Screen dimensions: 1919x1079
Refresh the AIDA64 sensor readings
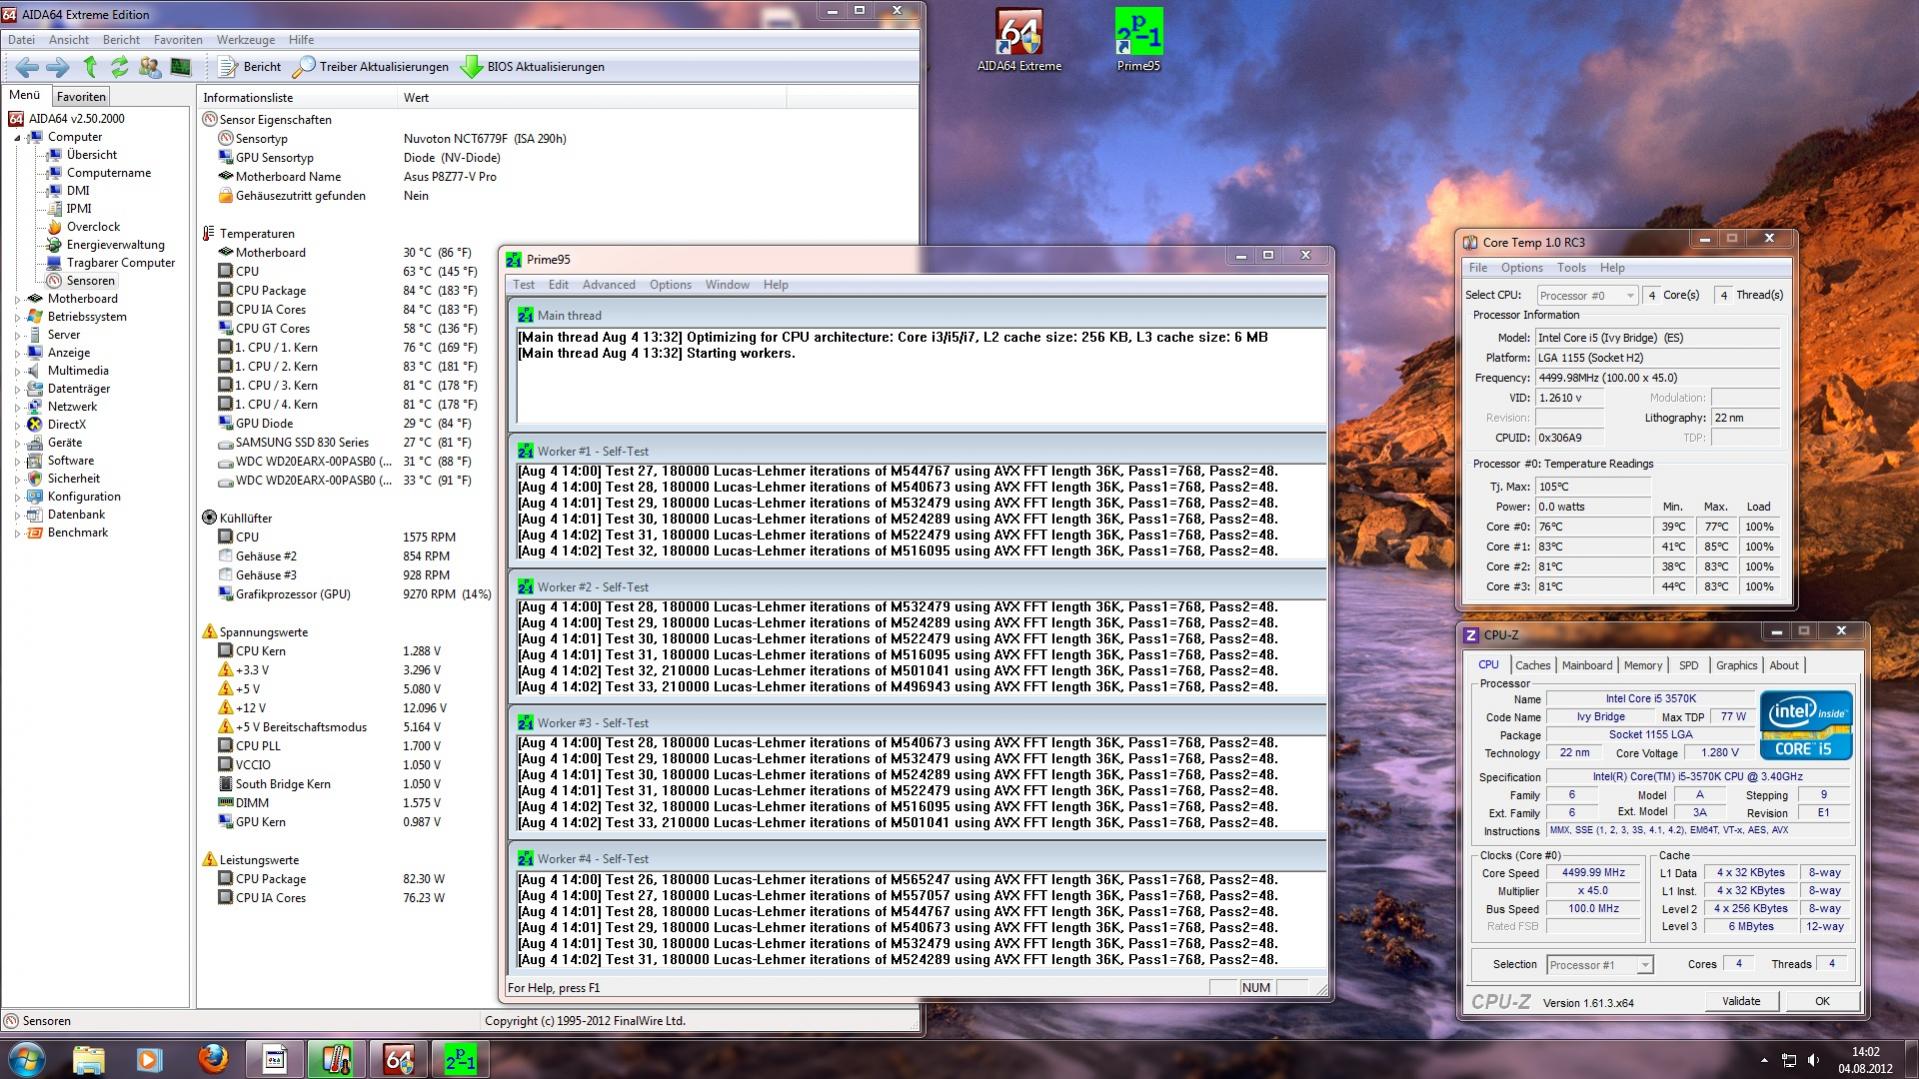pyautogui.click(x=119, y=67)
